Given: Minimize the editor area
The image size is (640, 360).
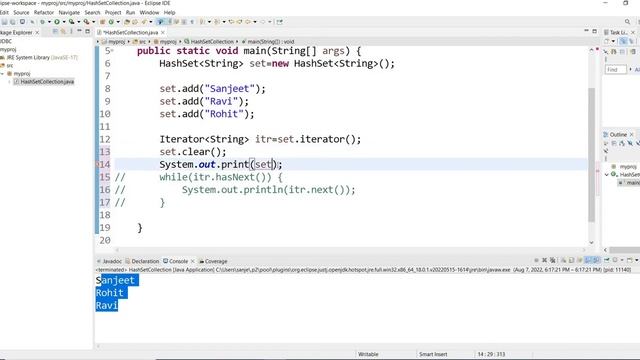Looking at the screenshot, I should 587,31.
